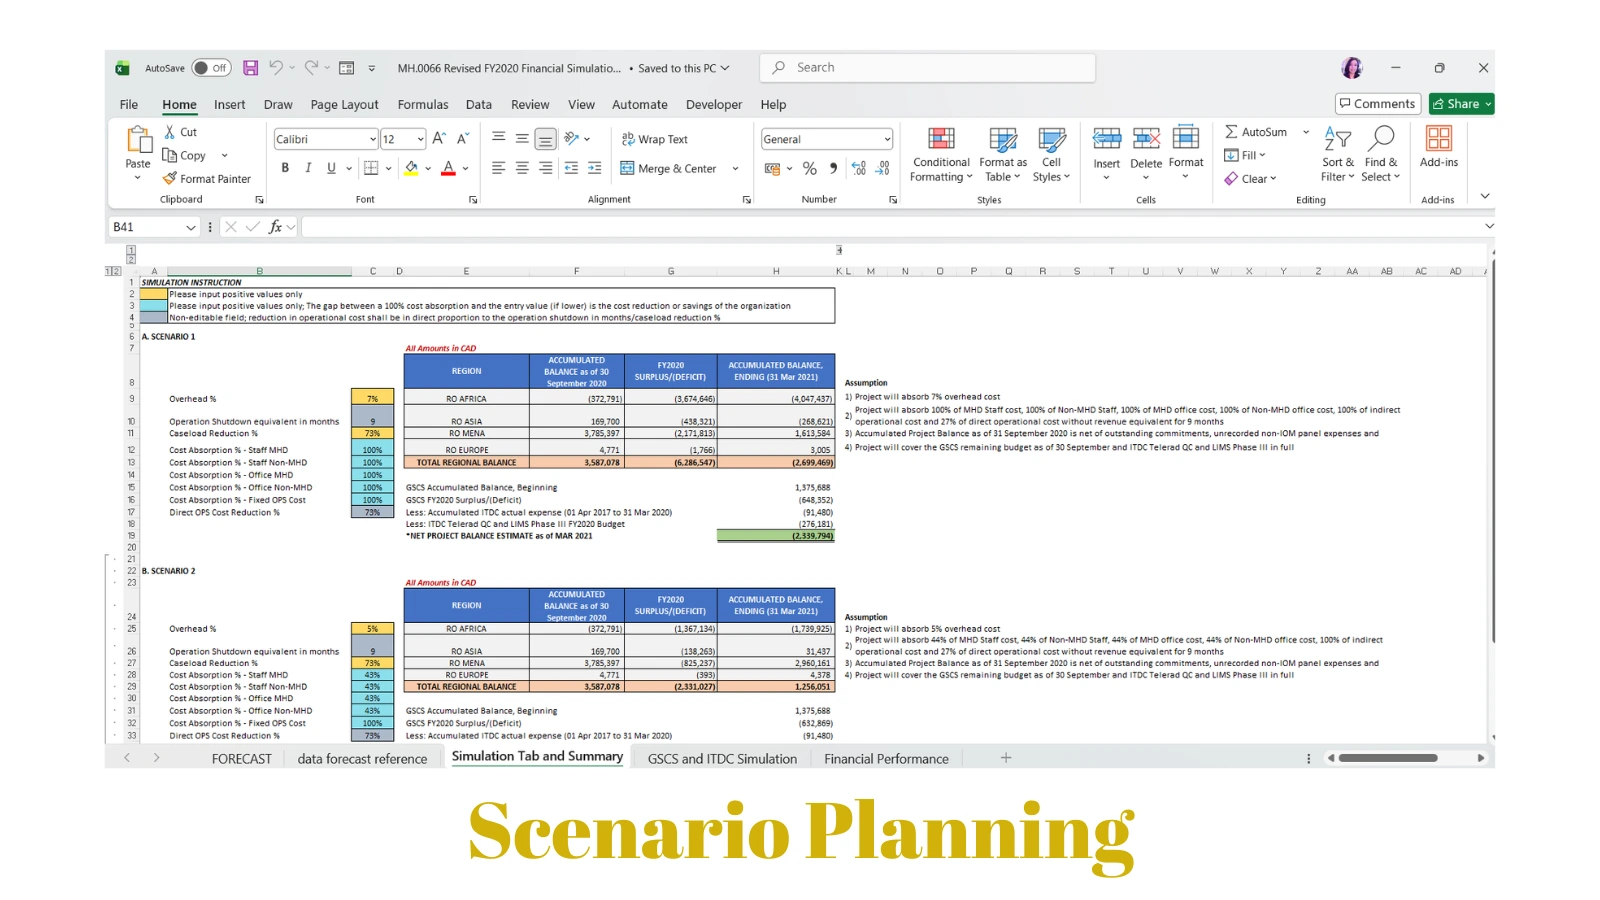Apply Bold formatting
This screenshot has width=1600, height=900.
tap(285, 168)
